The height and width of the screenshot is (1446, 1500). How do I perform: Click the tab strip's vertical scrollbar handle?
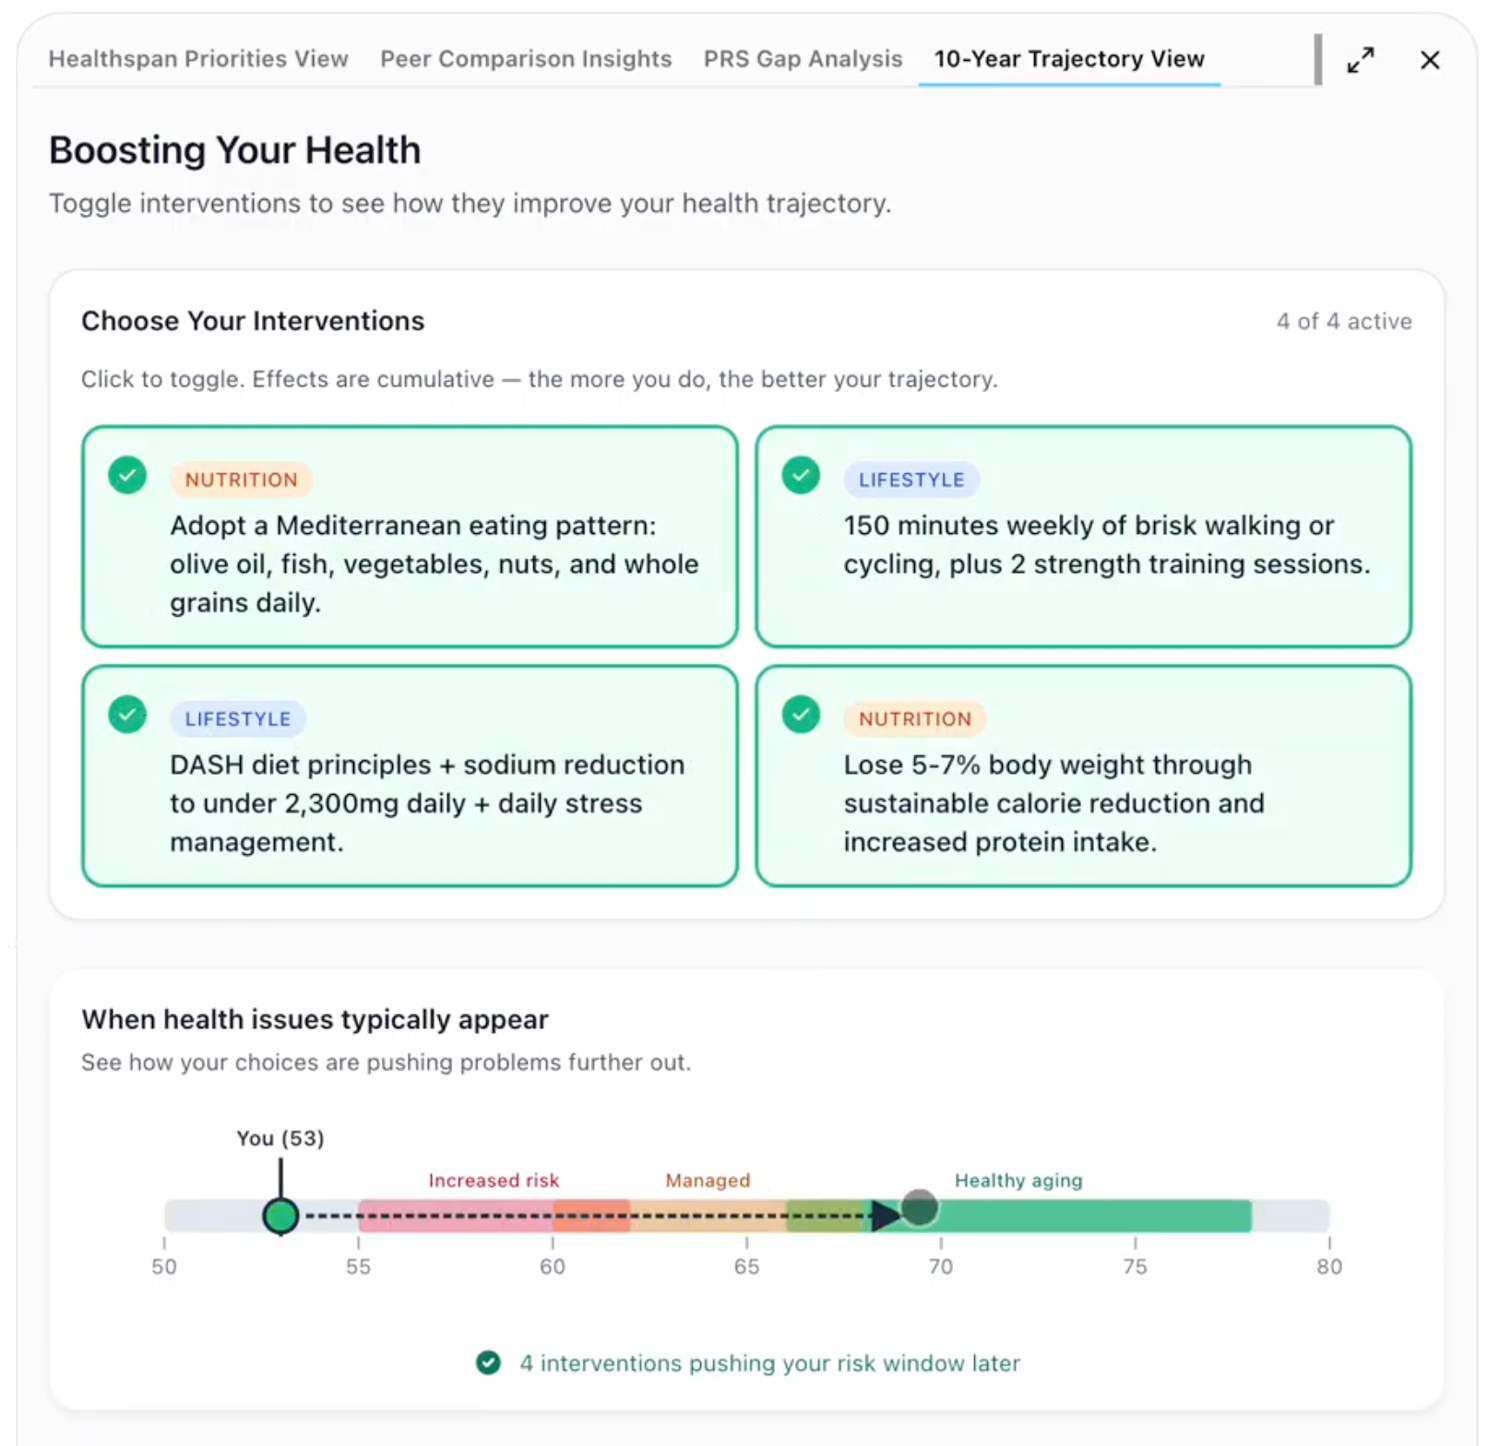point(1318,59)
